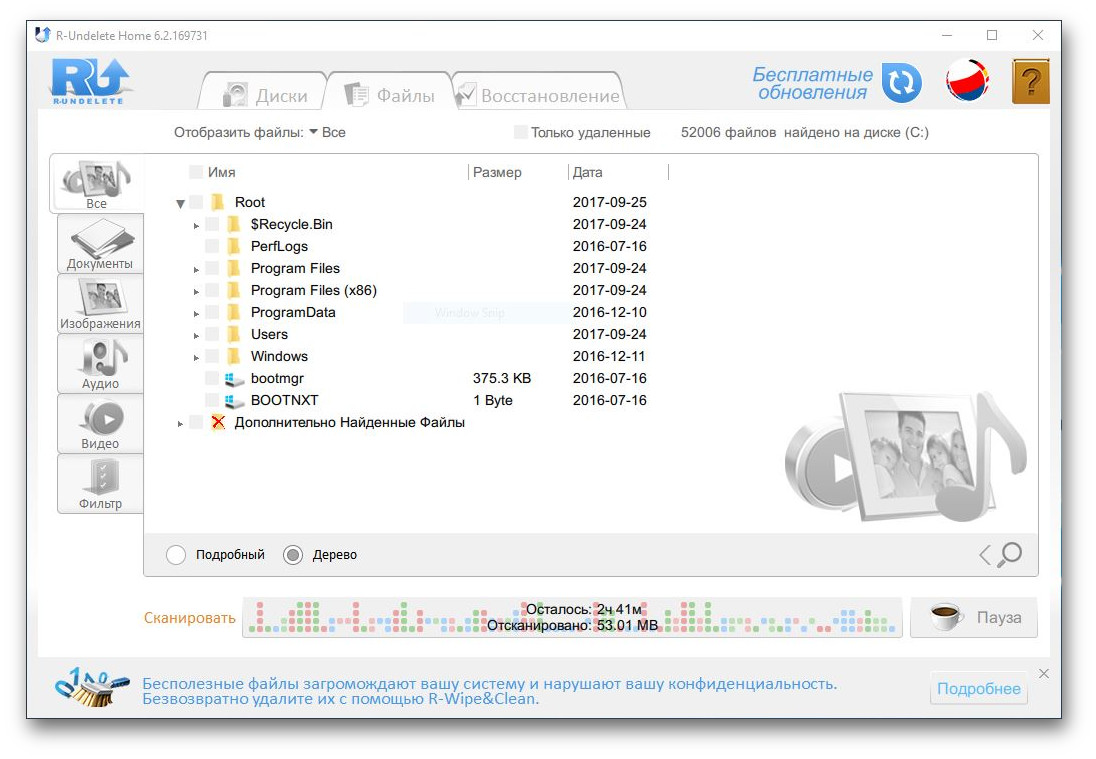Select the Изображения file category icon
Screen dimensions: 1096x759
101,304
